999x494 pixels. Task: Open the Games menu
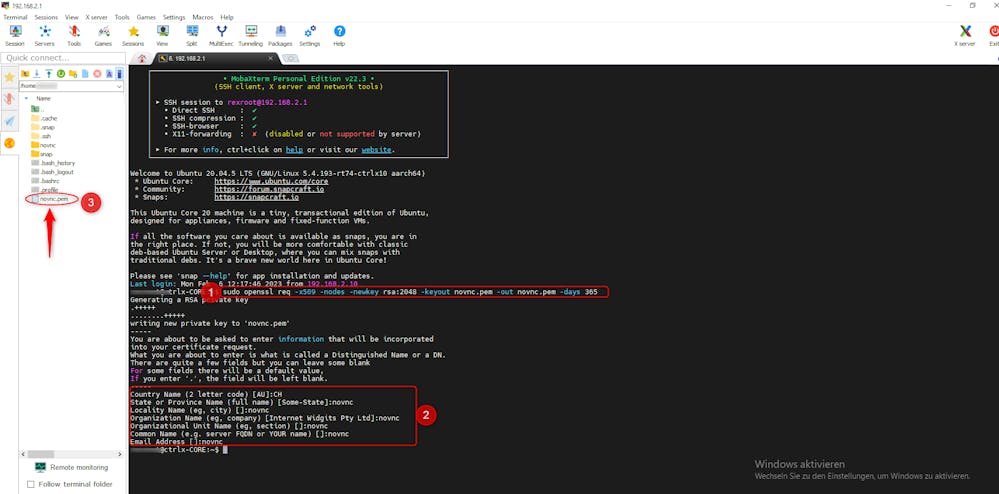(x=146, y=17)
